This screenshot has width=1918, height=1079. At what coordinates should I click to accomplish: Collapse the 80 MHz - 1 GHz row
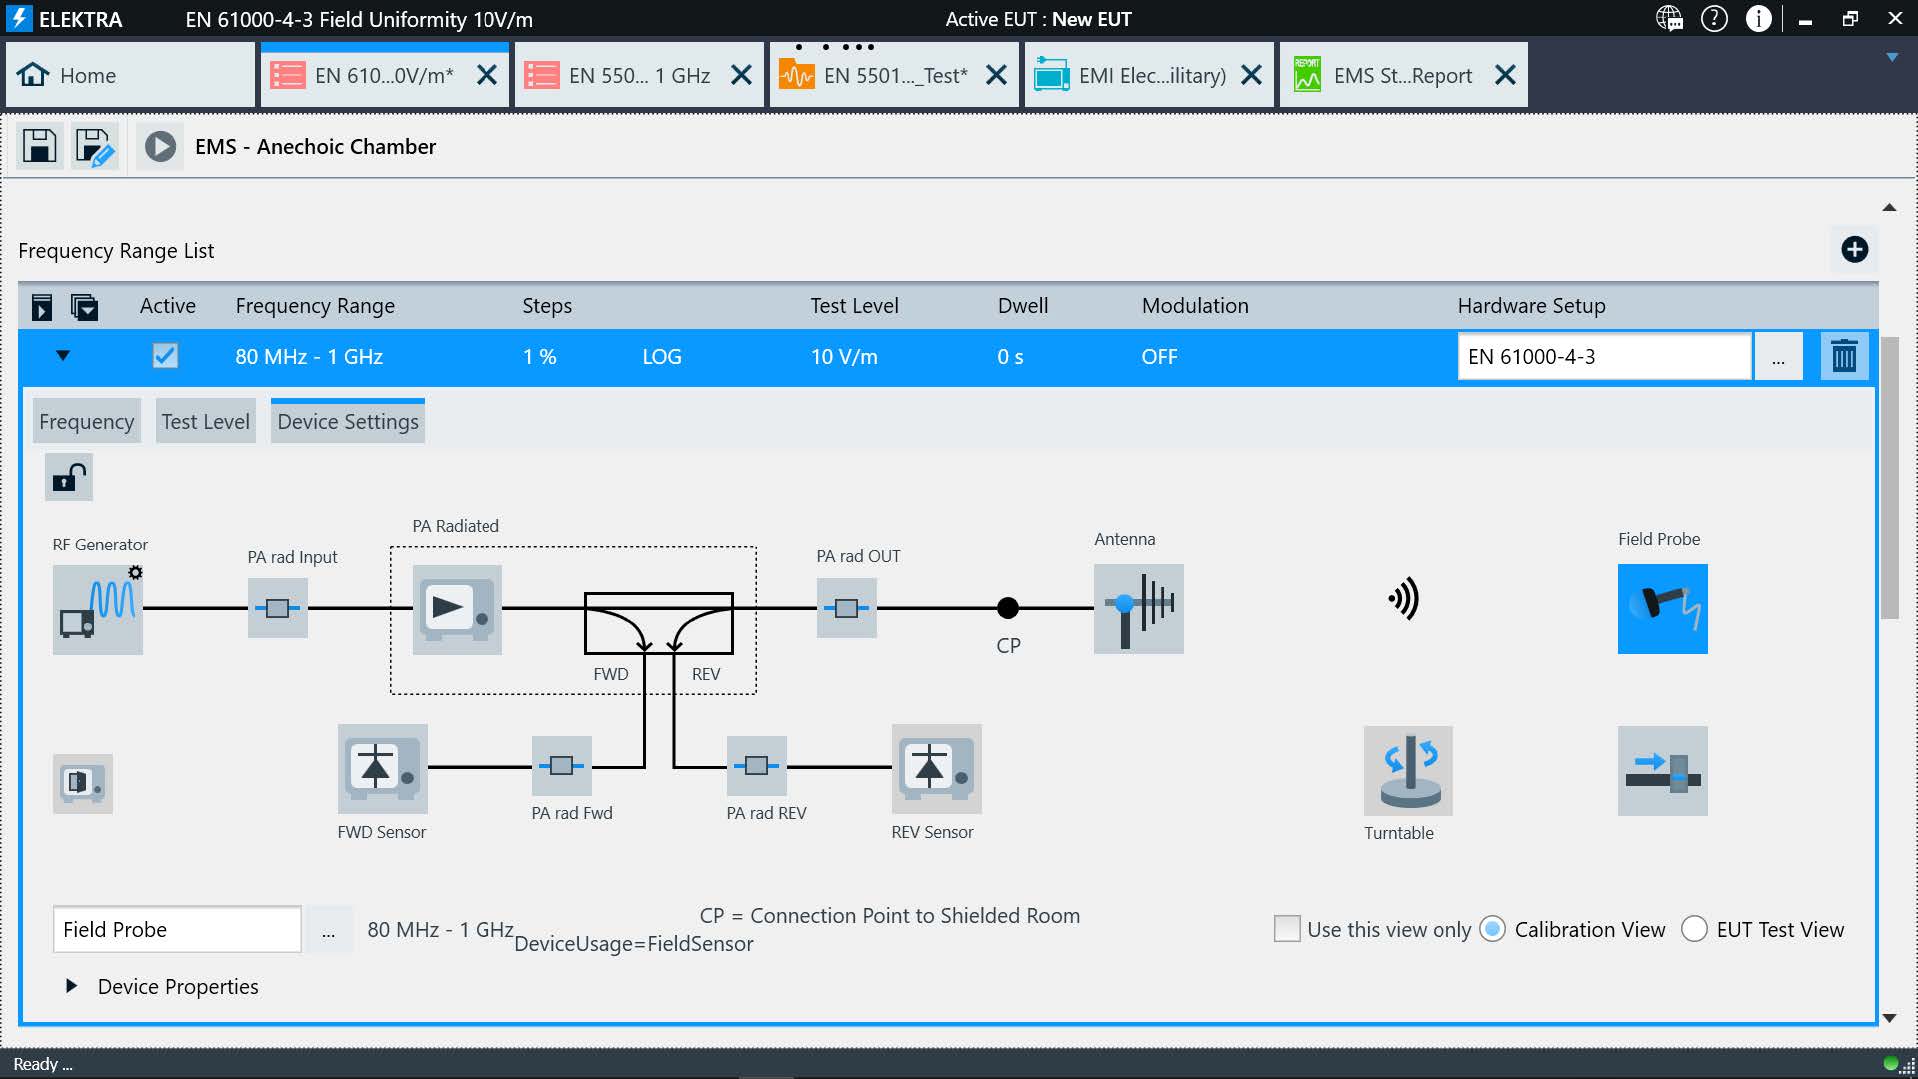(x=63, y=356)
